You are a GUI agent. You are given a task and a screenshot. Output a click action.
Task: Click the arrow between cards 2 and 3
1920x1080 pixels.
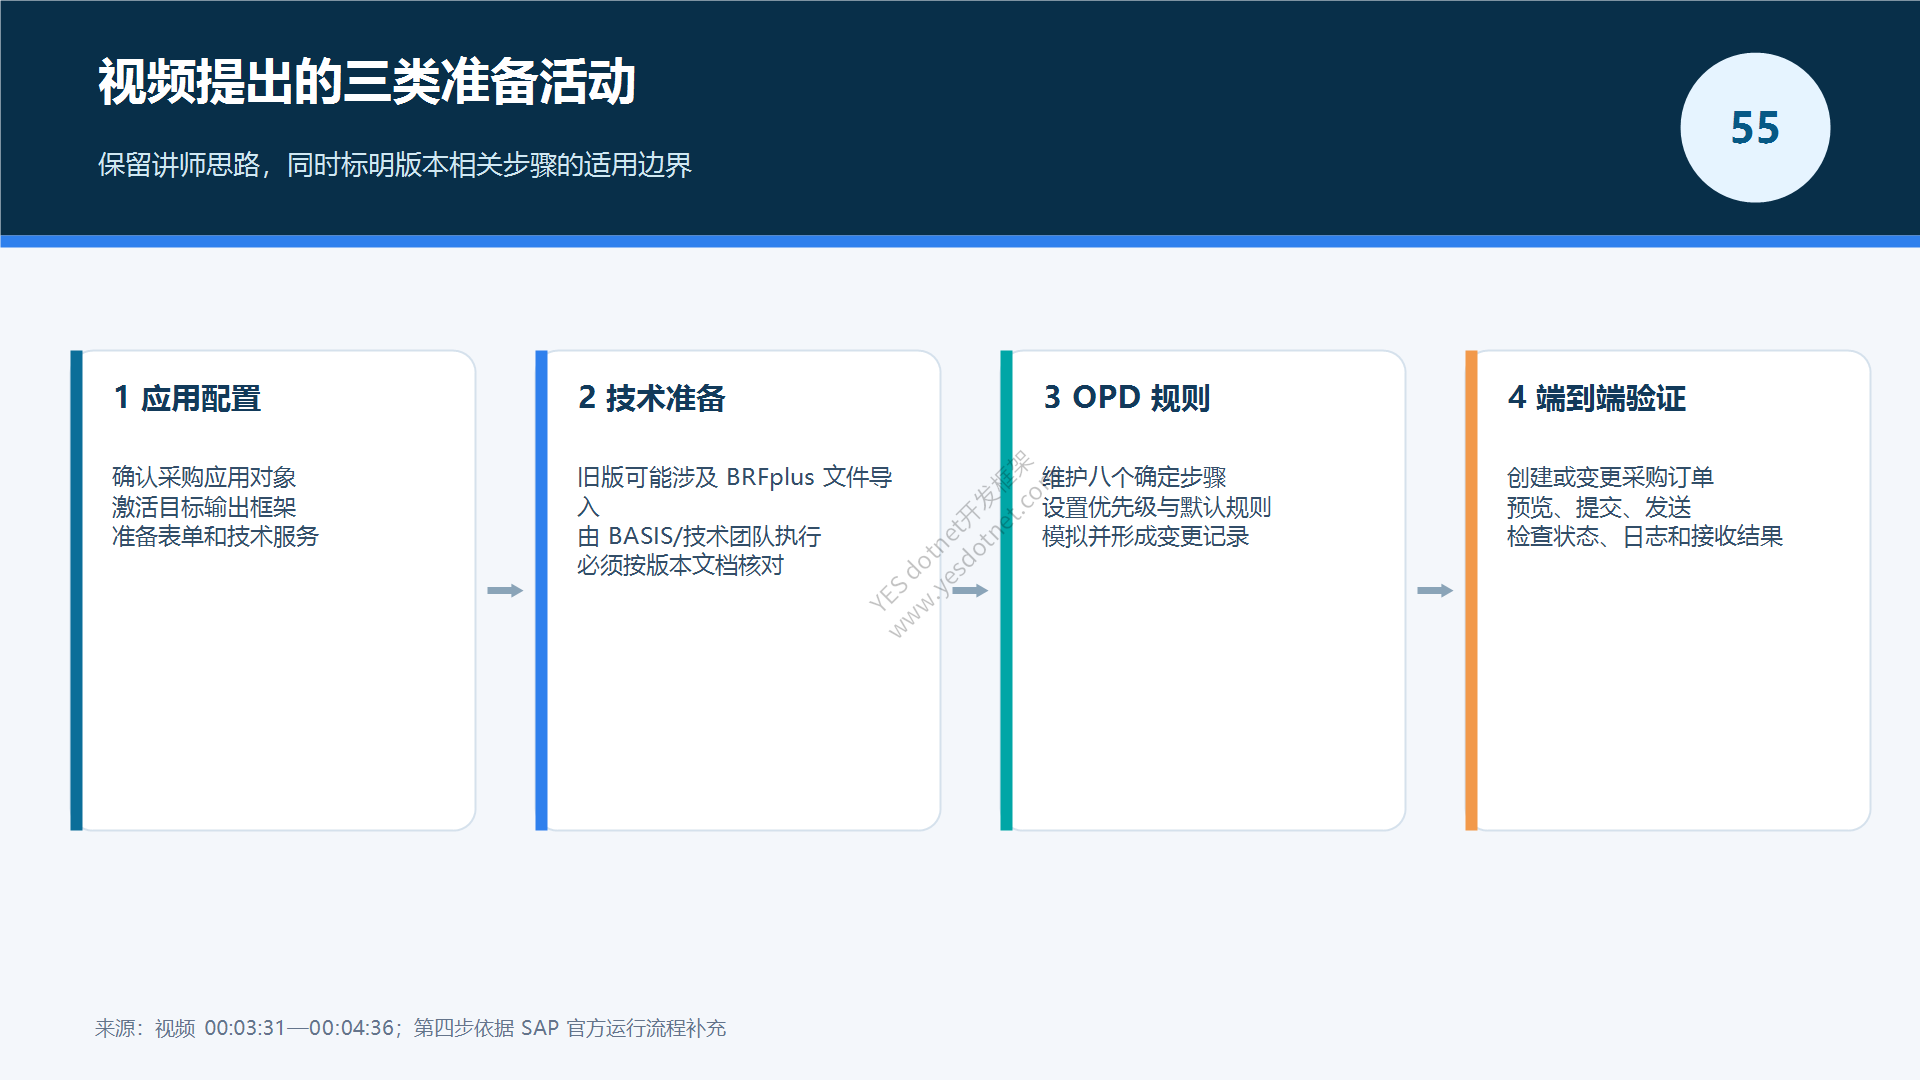[970, 591]
